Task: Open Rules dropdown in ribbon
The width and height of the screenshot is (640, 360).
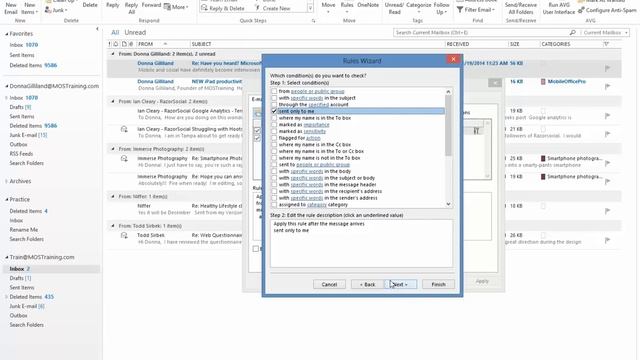Action: point(347,7)
